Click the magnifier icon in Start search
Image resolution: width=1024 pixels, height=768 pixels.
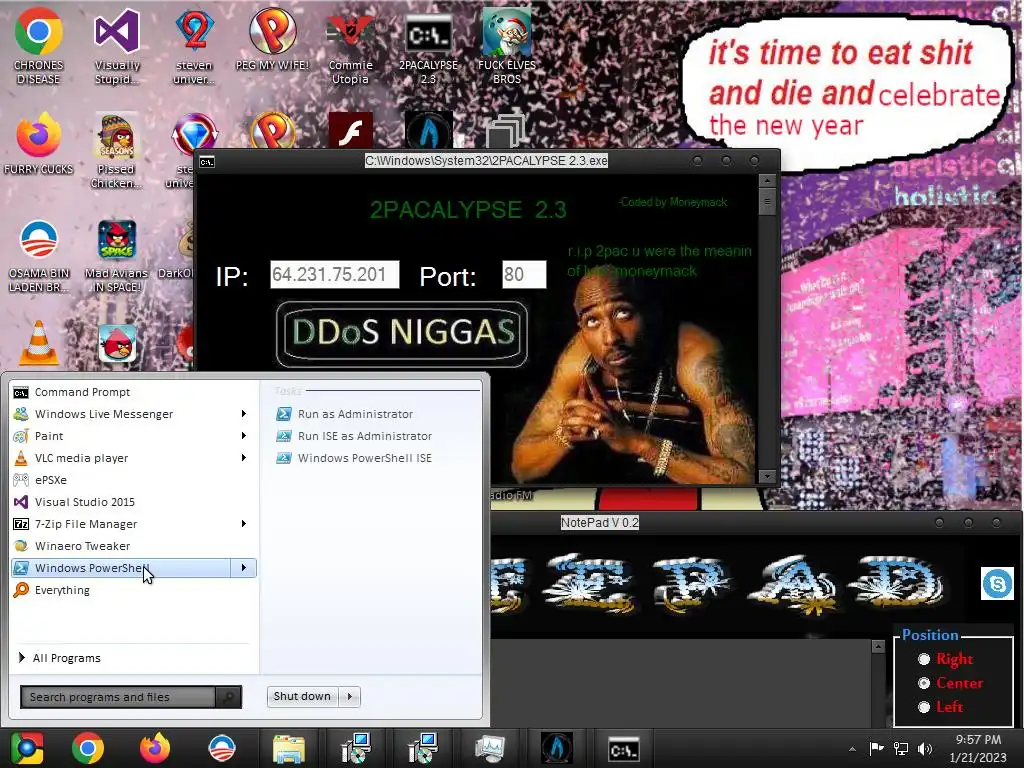coord(229,697)
